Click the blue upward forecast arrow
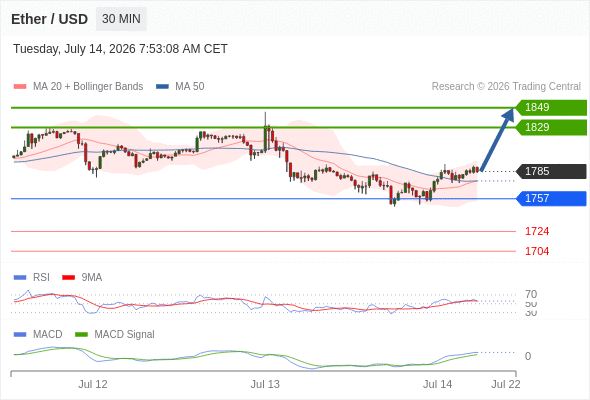590x400 pixels. pos(497,140)
